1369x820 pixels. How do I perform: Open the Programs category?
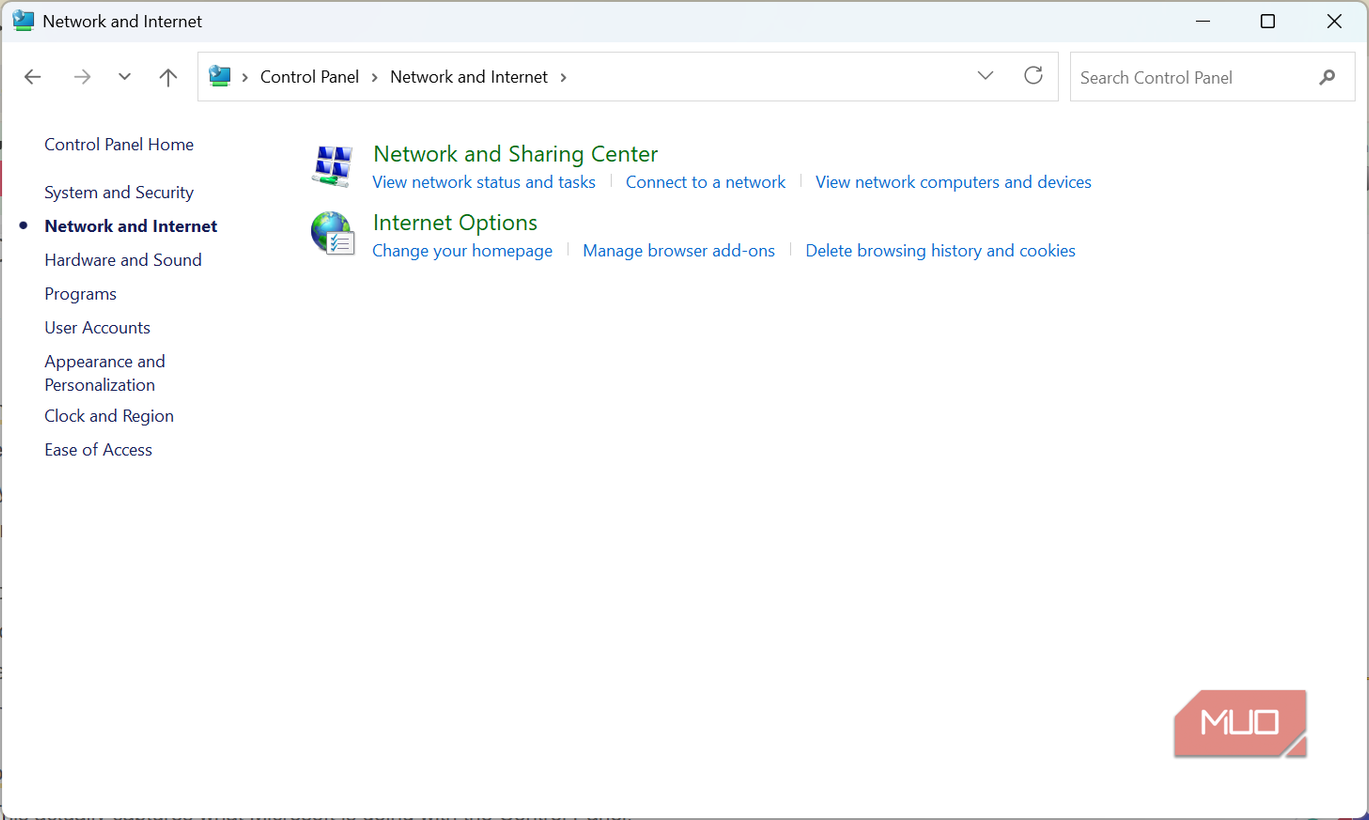(80, 294)
